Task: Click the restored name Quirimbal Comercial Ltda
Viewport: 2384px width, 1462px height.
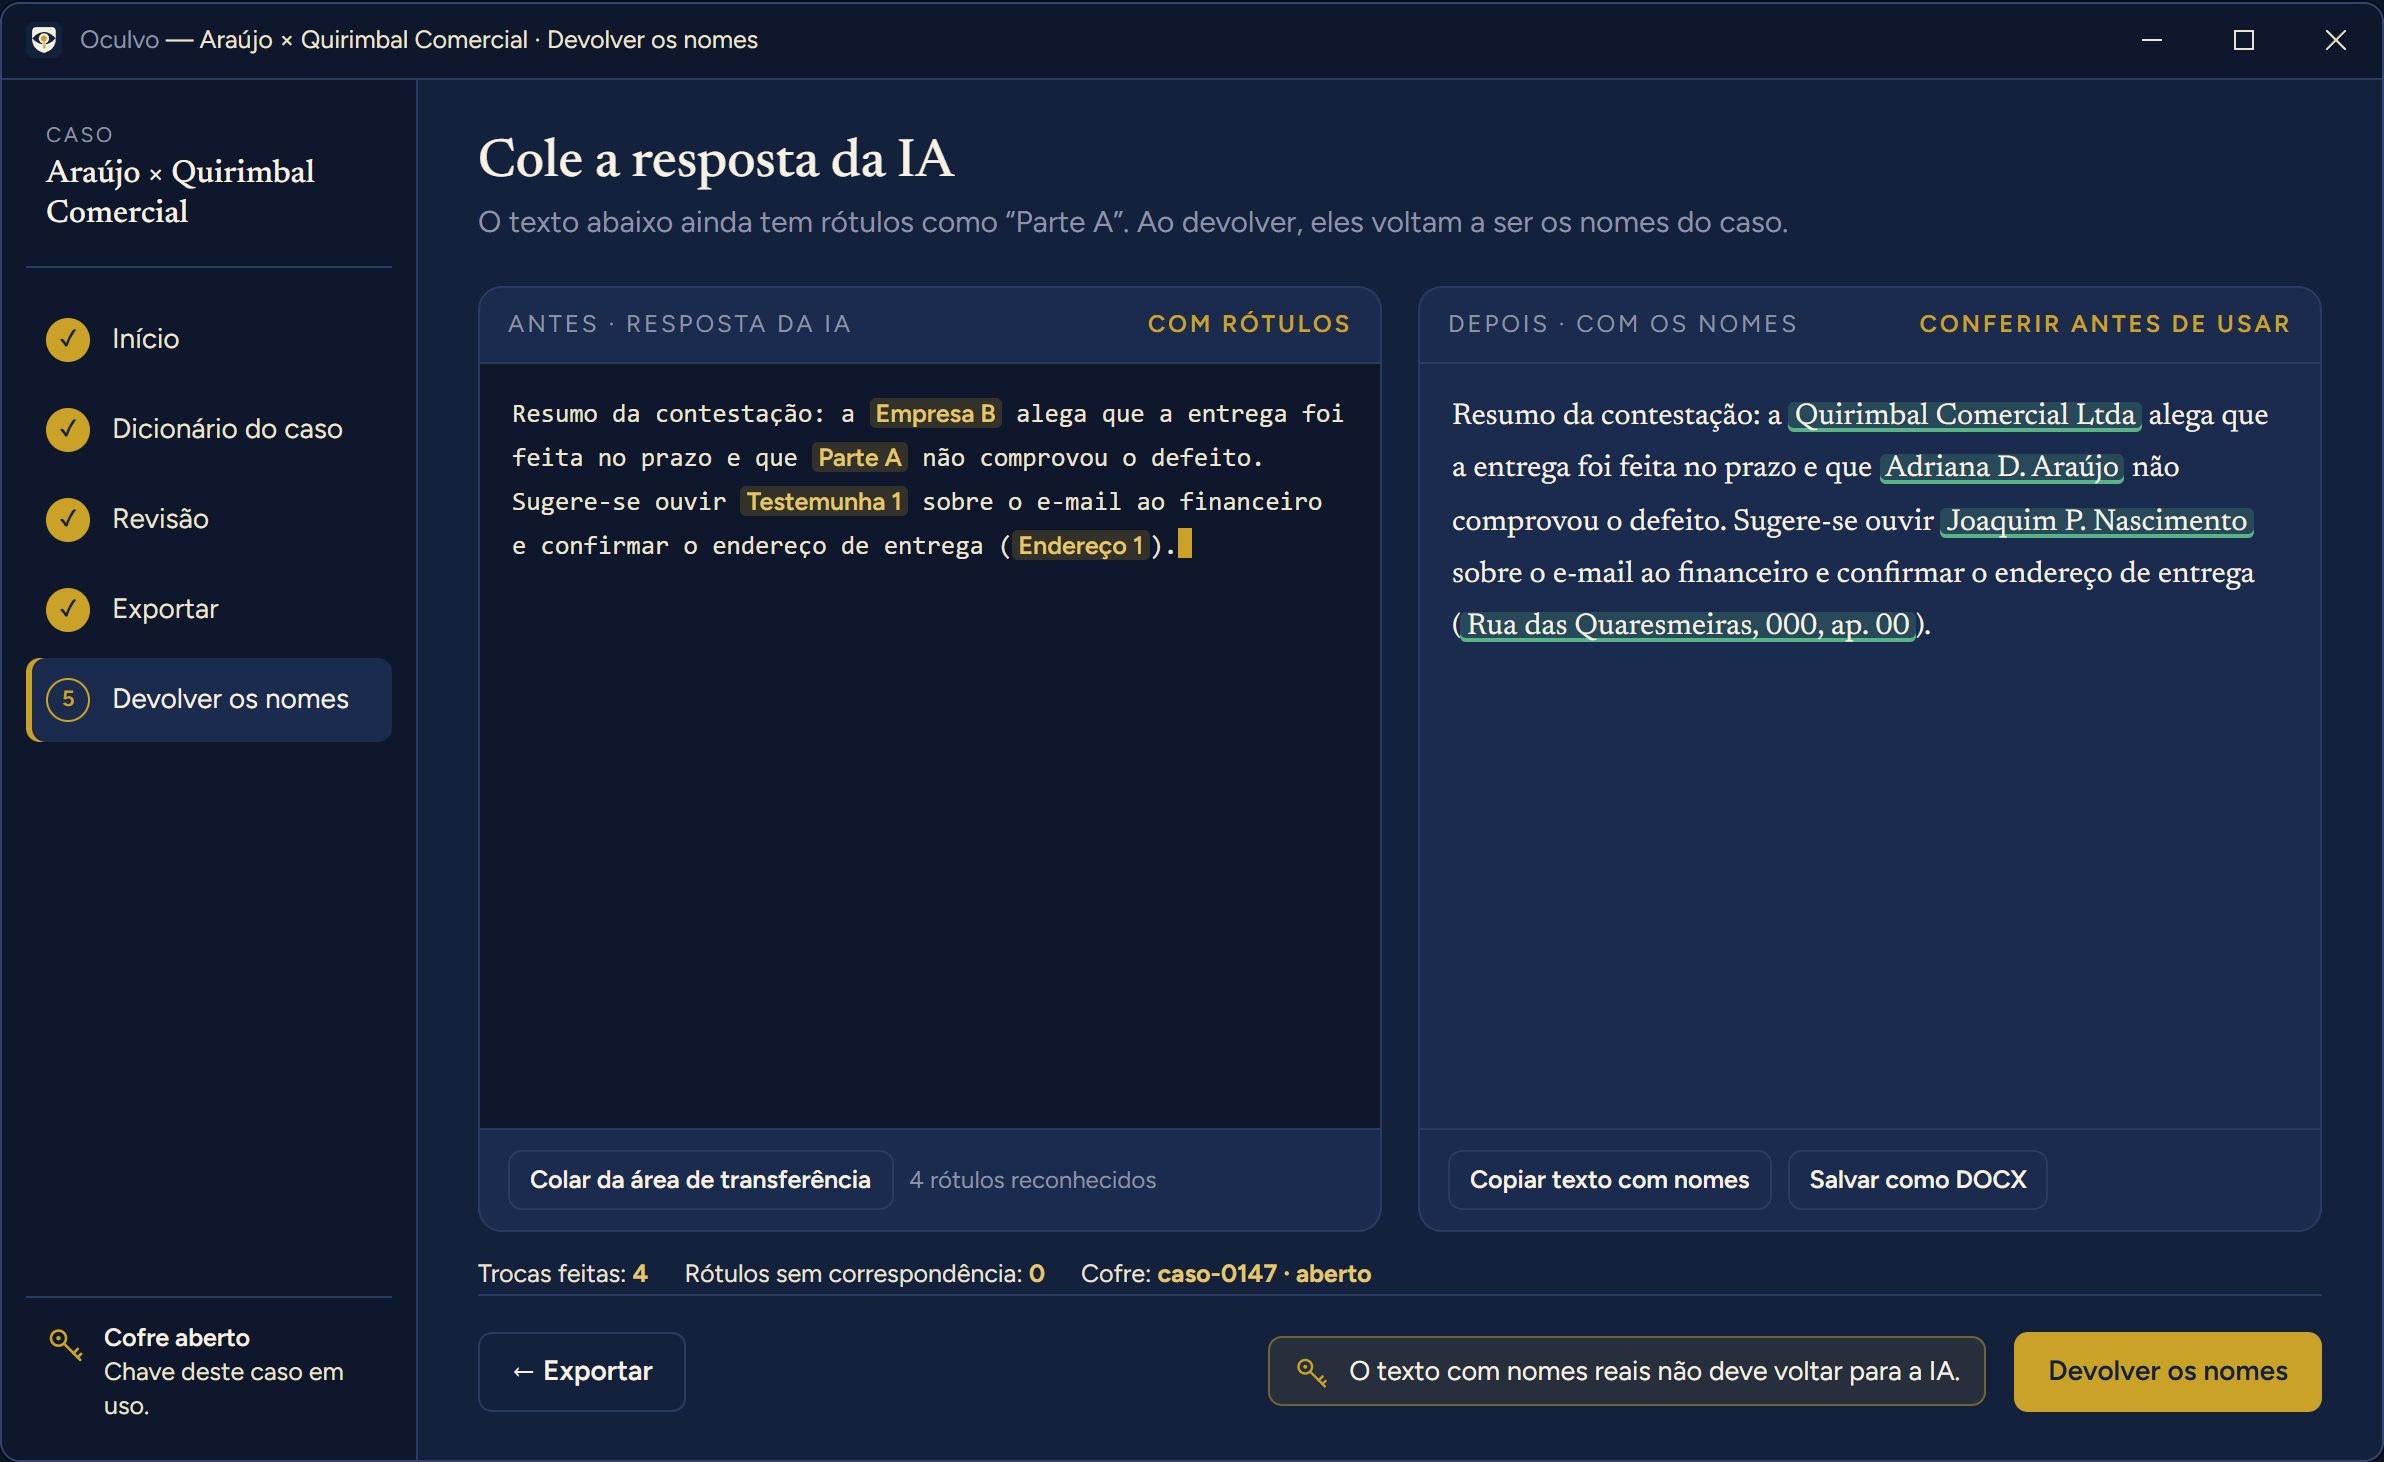Action: tap(1965, 414)
